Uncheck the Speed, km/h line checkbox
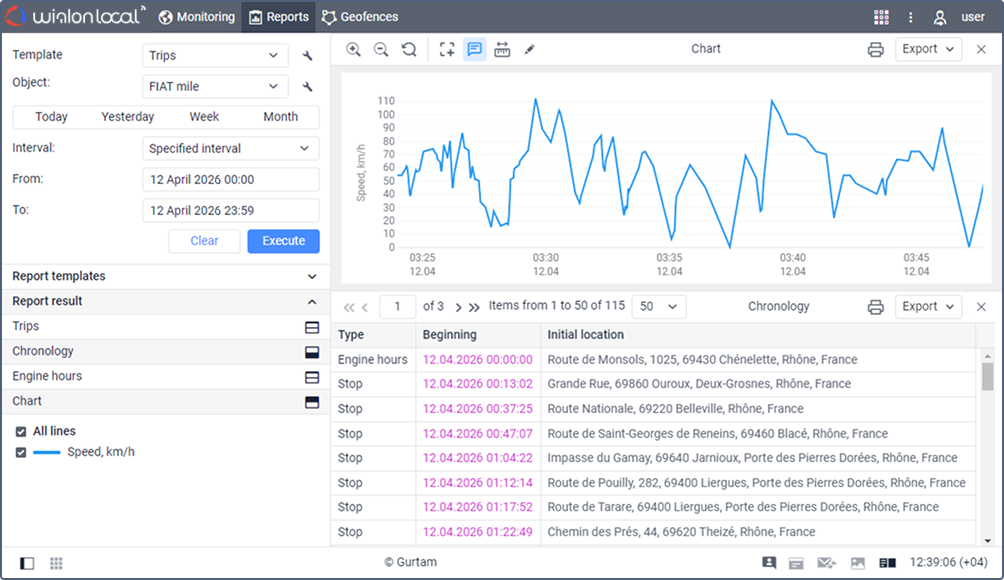Screen dimensions: 1004x580 tap(21, 452)
